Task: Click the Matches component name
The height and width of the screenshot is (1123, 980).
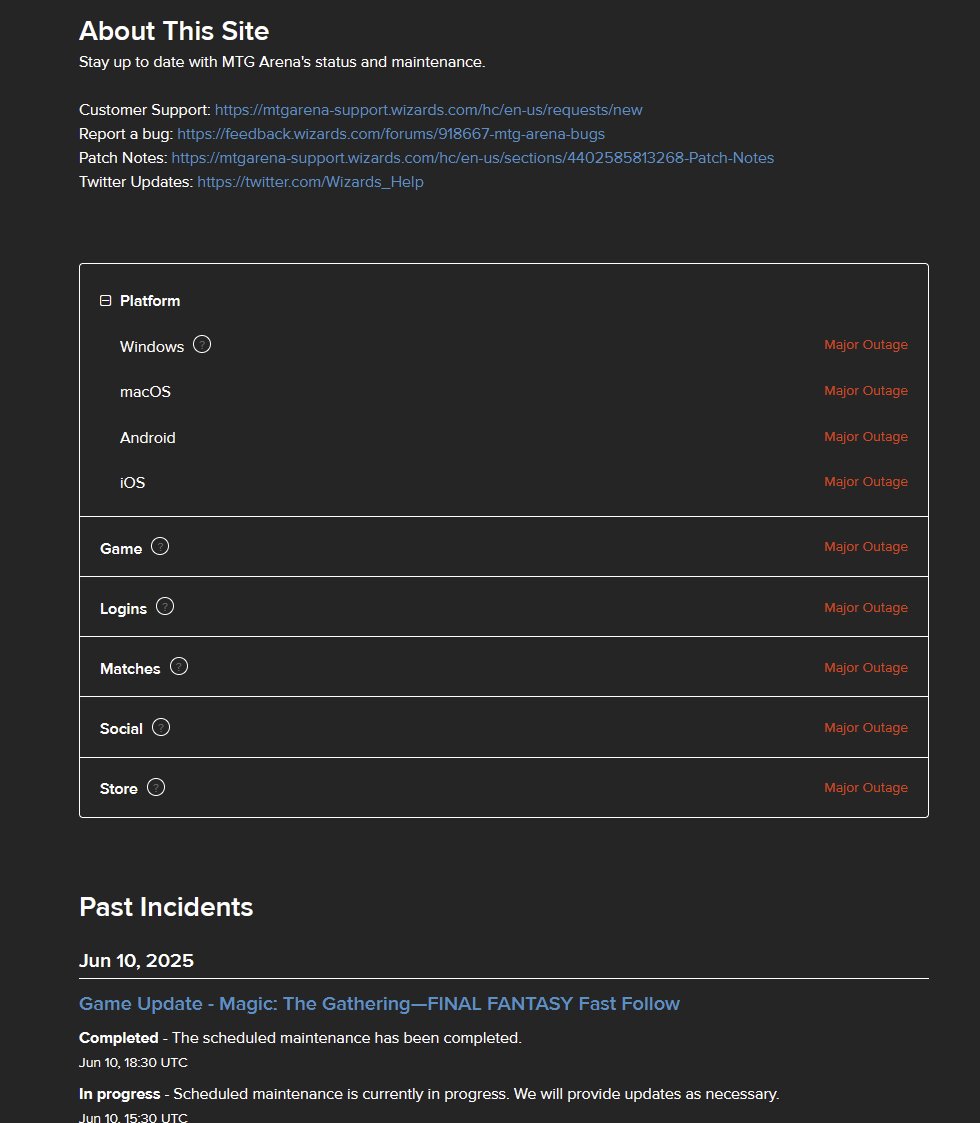Action: click(x=130, y=669)
